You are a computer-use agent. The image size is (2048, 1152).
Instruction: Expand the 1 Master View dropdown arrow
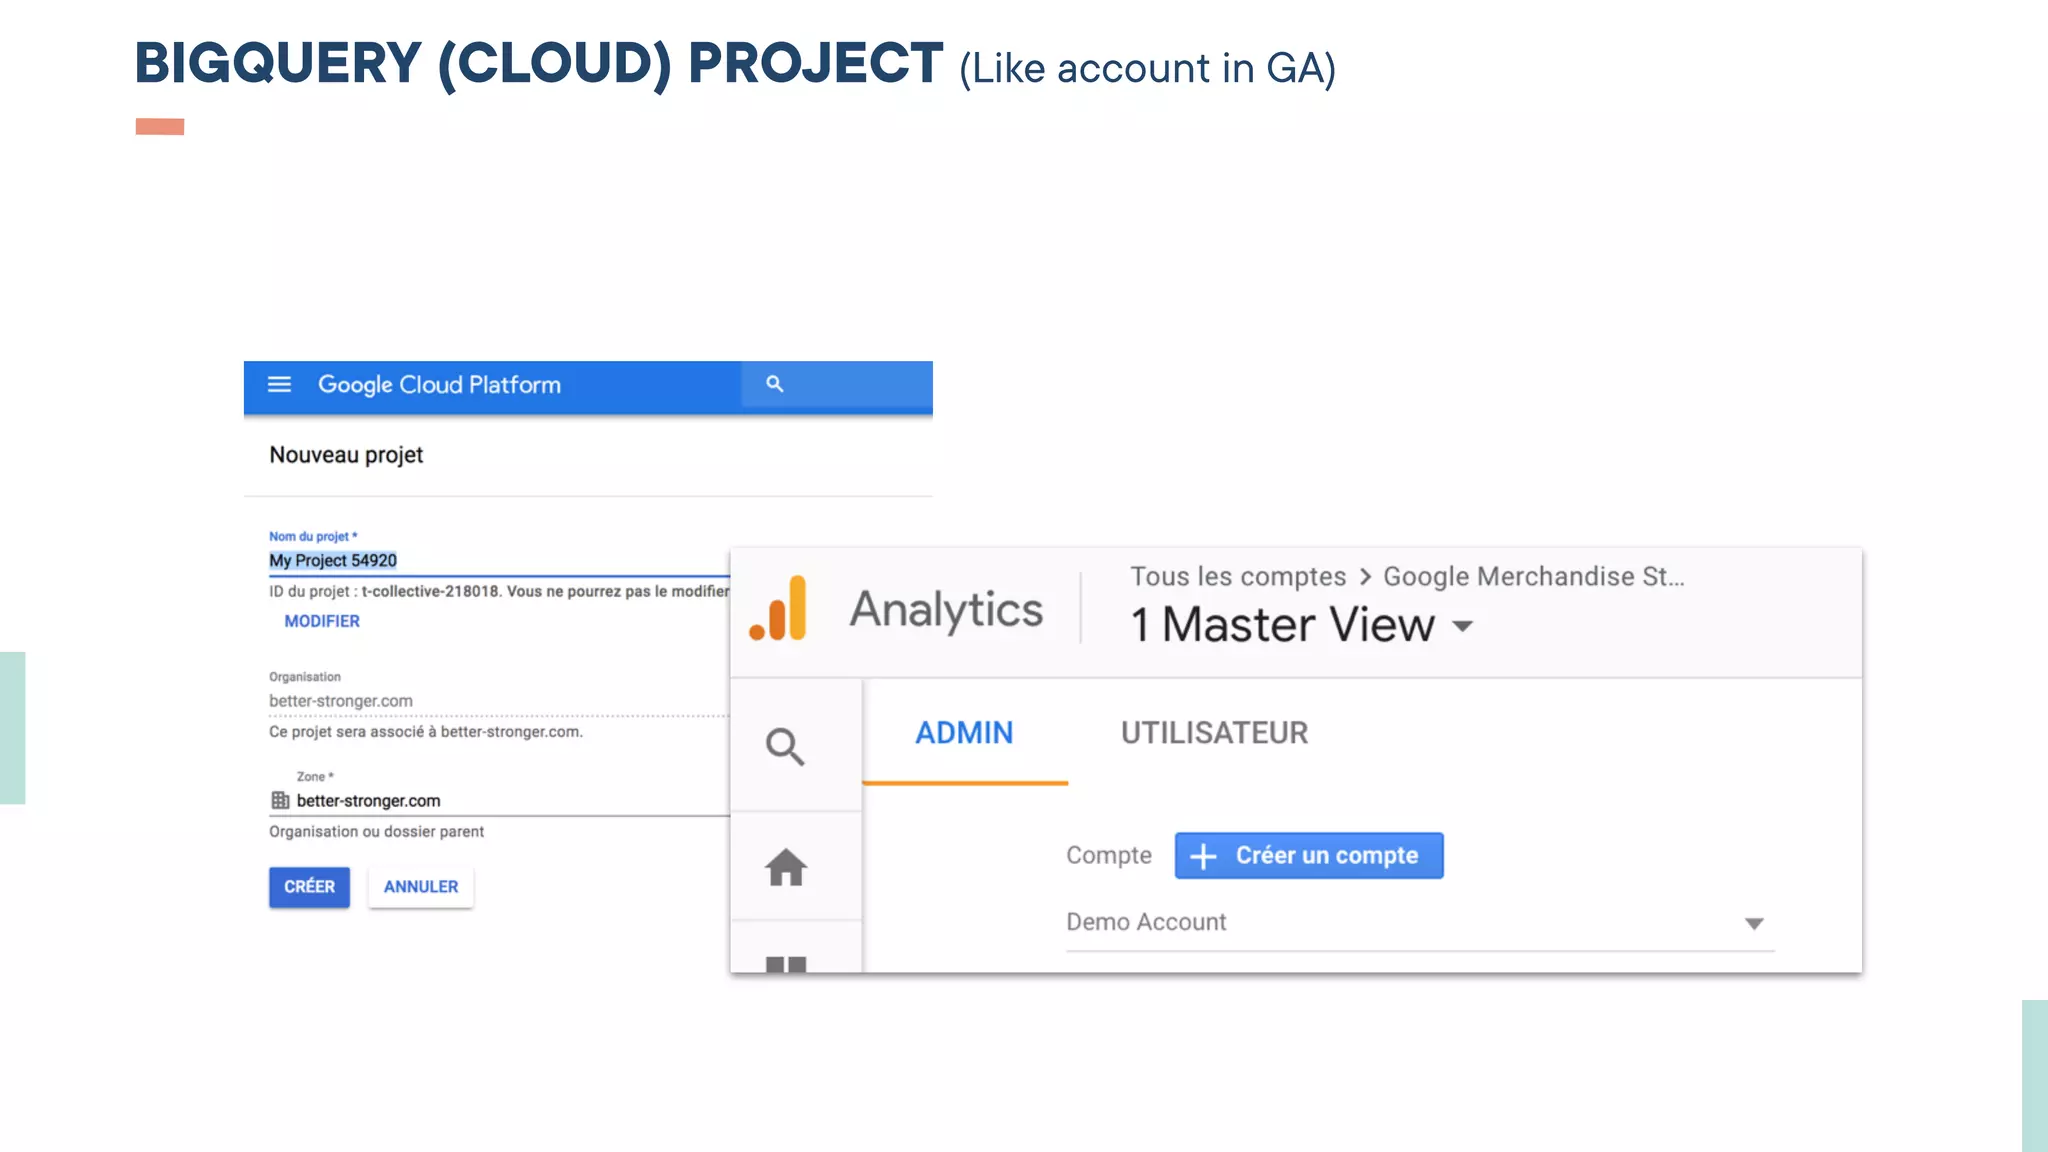[1463, 627]
